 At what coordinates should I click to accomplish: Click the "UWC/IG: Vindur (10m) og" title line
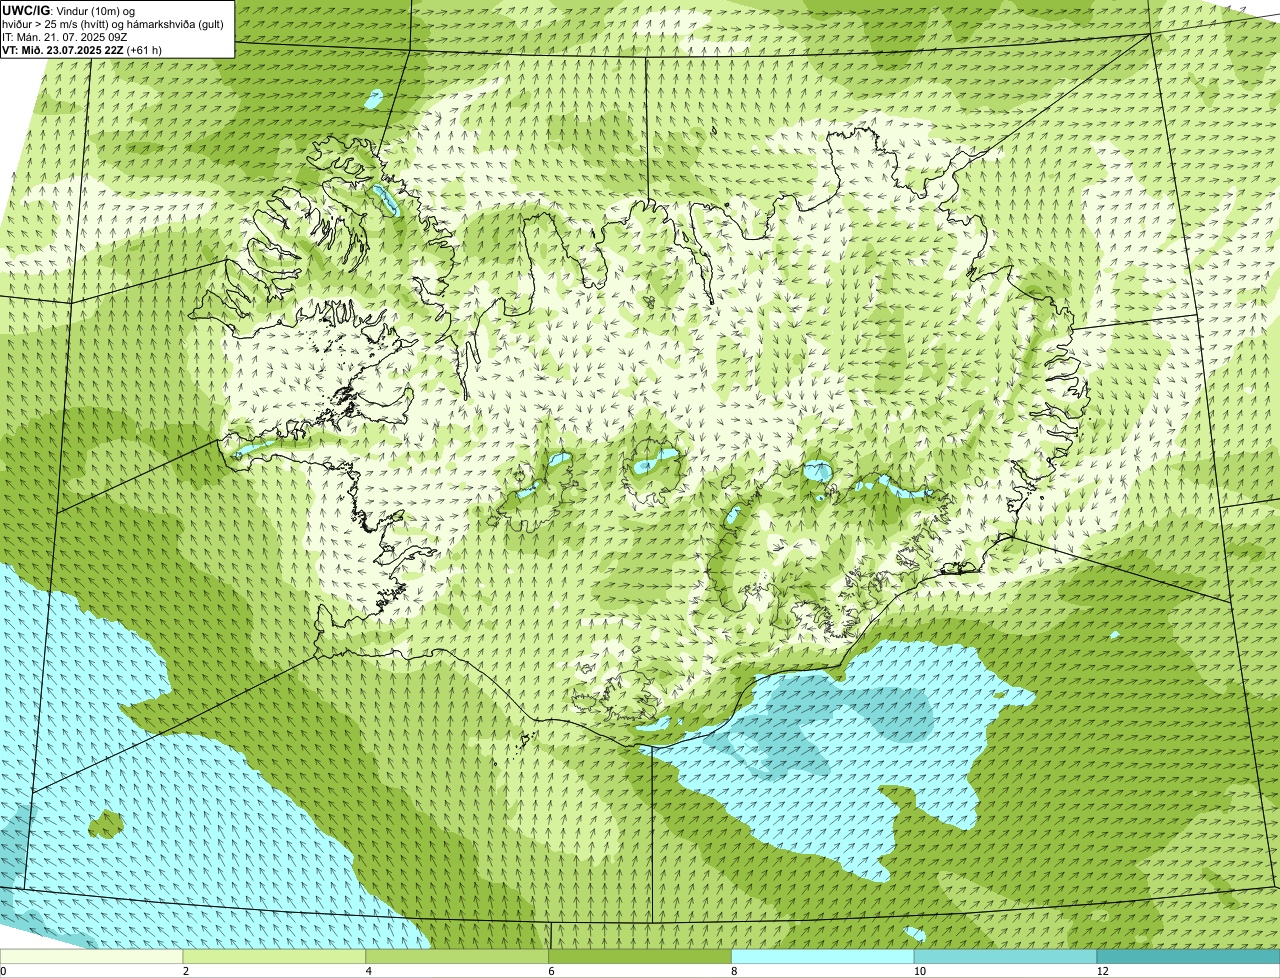[x=69, y=11]
